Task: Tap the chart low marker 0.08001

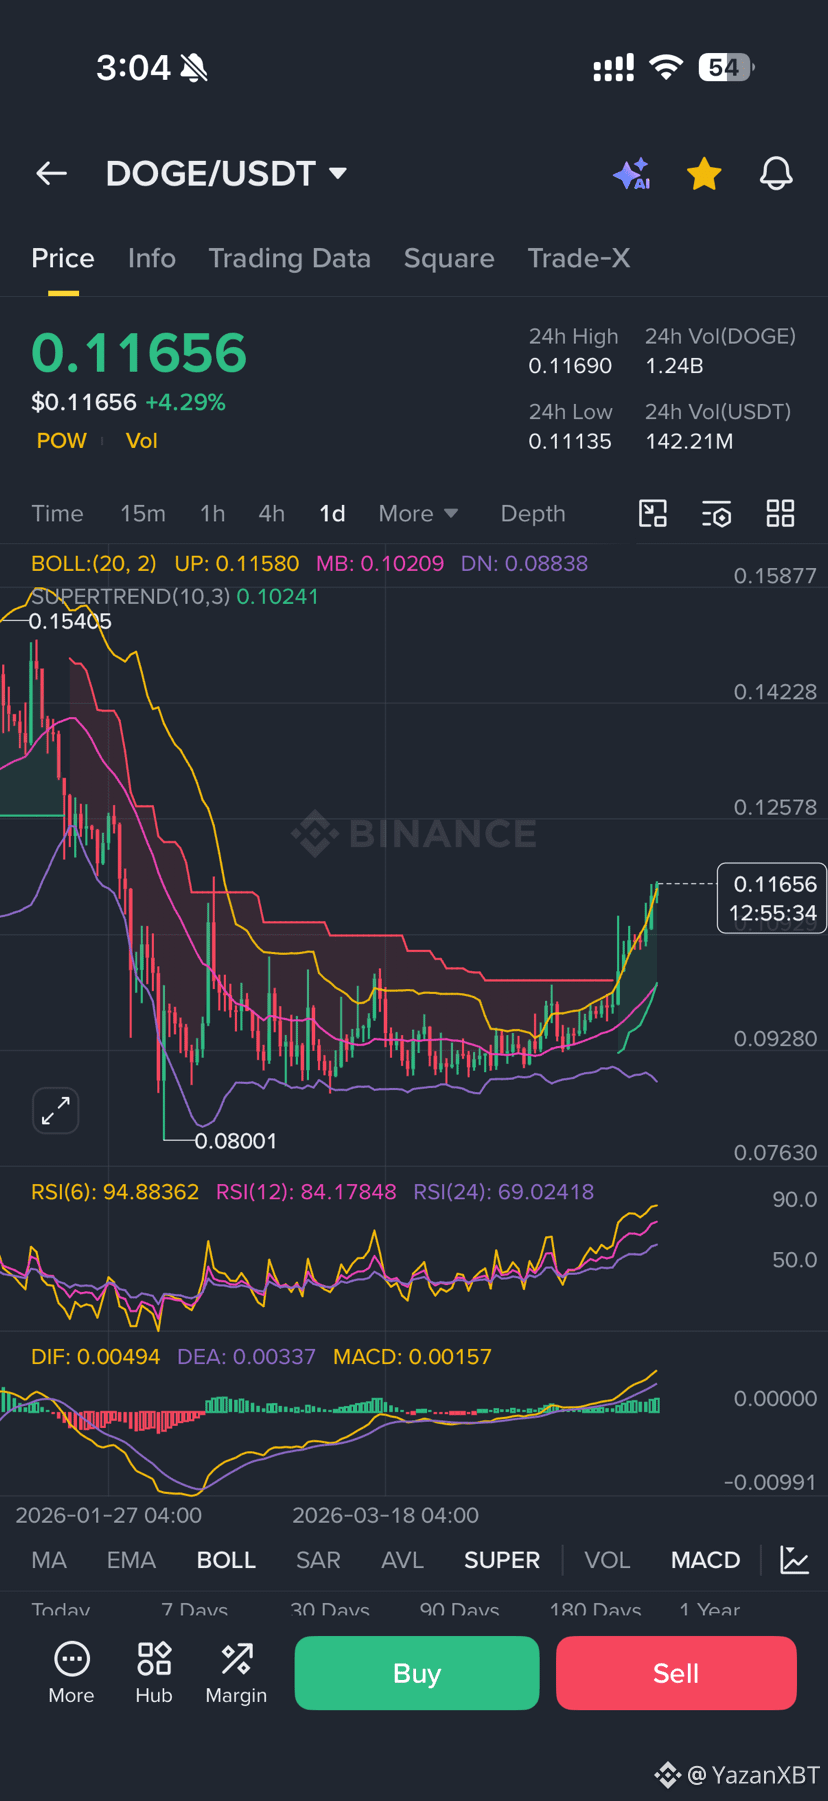Action: pyautogui.click(x=236, y=1141)
